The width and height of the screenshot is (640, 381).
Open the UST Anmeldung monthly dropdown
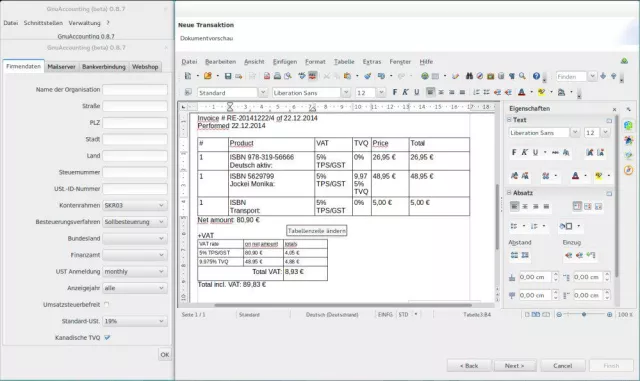[x=135, y=271]
